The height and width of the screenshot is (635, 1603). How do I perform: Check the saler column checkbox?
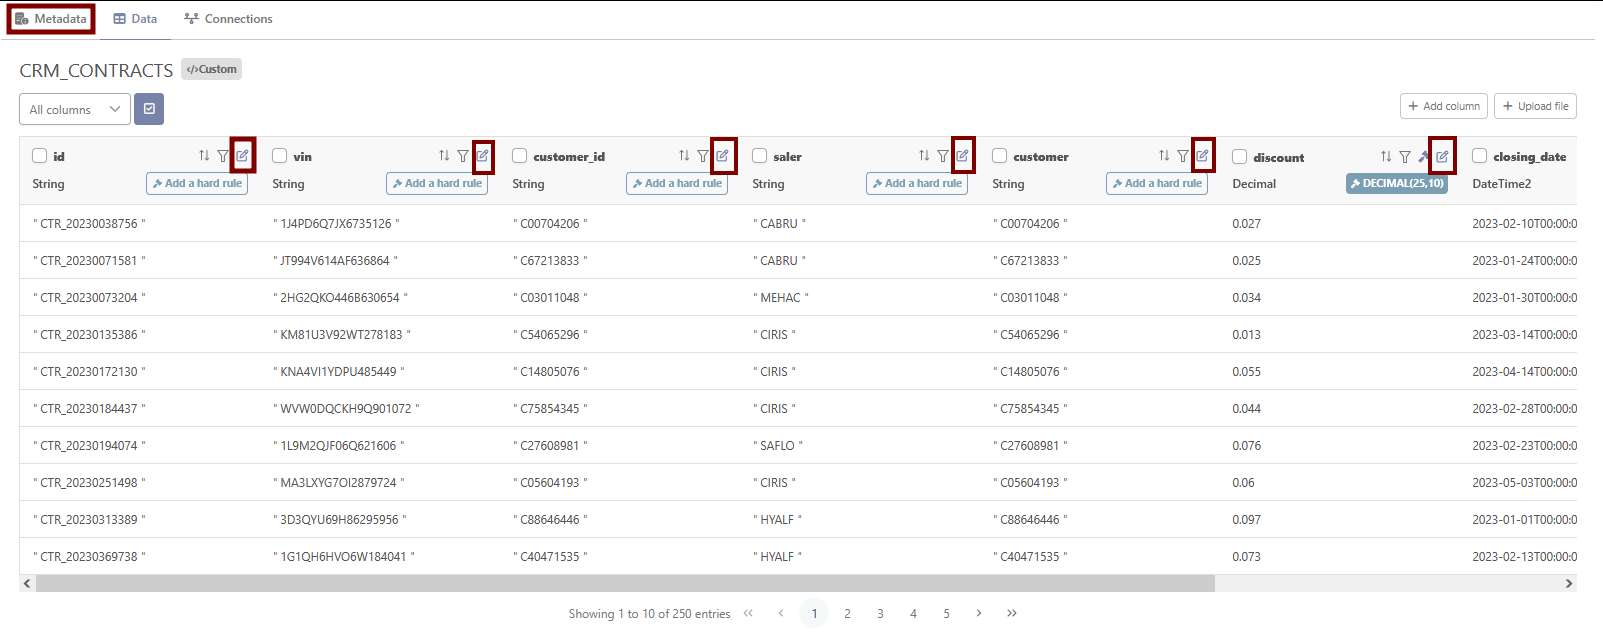click(760, 156)
